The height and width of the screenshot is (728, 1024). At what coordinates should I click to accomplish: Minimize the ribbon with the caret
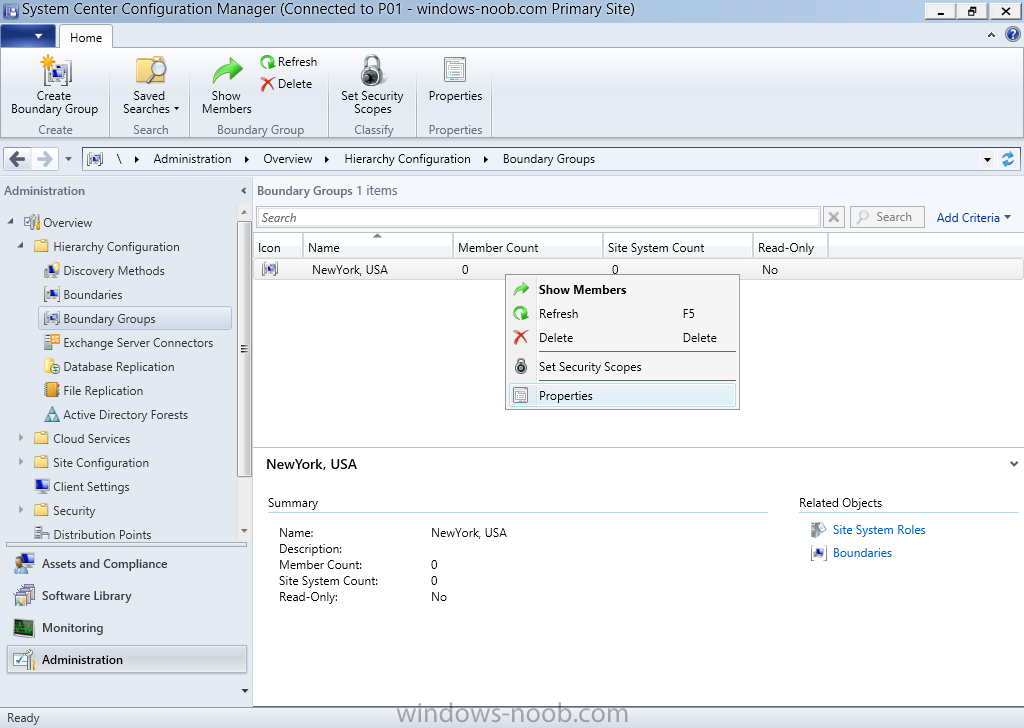click(991, 35)
